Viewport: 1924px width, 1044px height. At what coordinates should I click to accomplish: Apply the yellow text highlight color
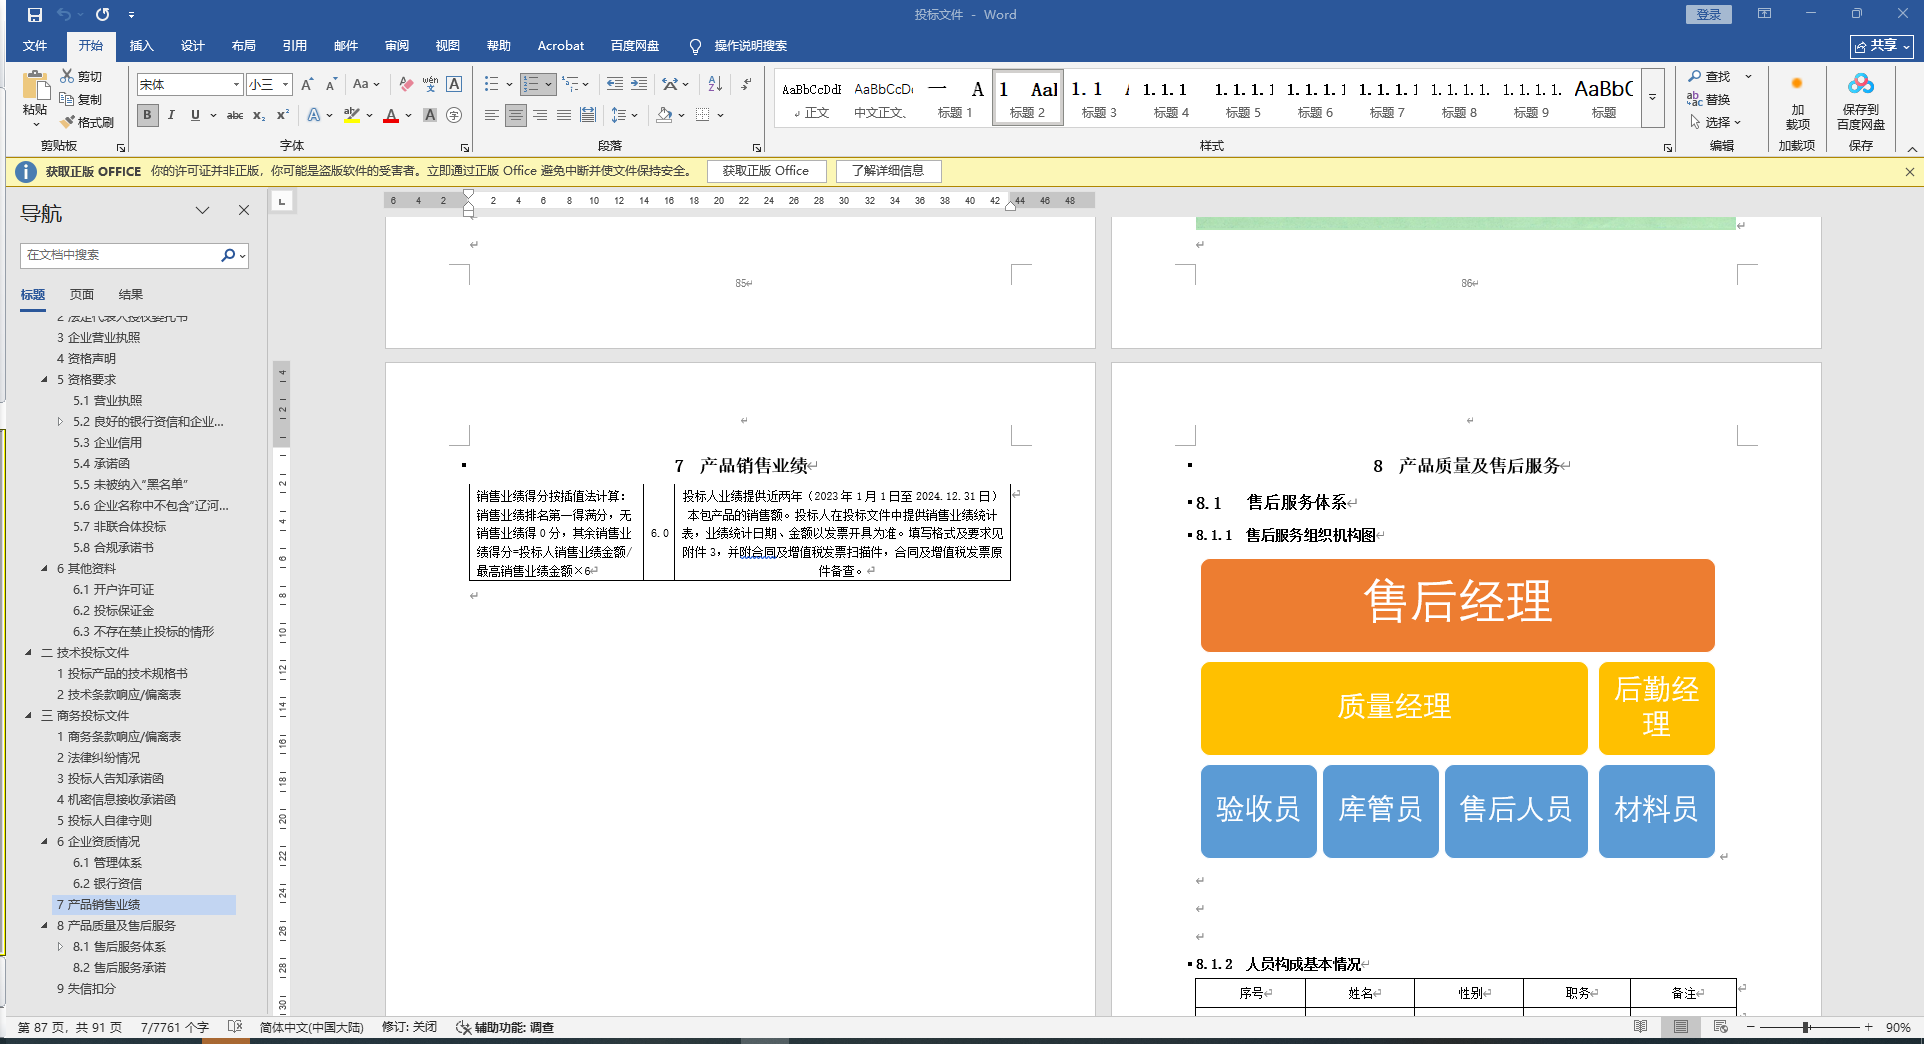[x=352, y=115]
